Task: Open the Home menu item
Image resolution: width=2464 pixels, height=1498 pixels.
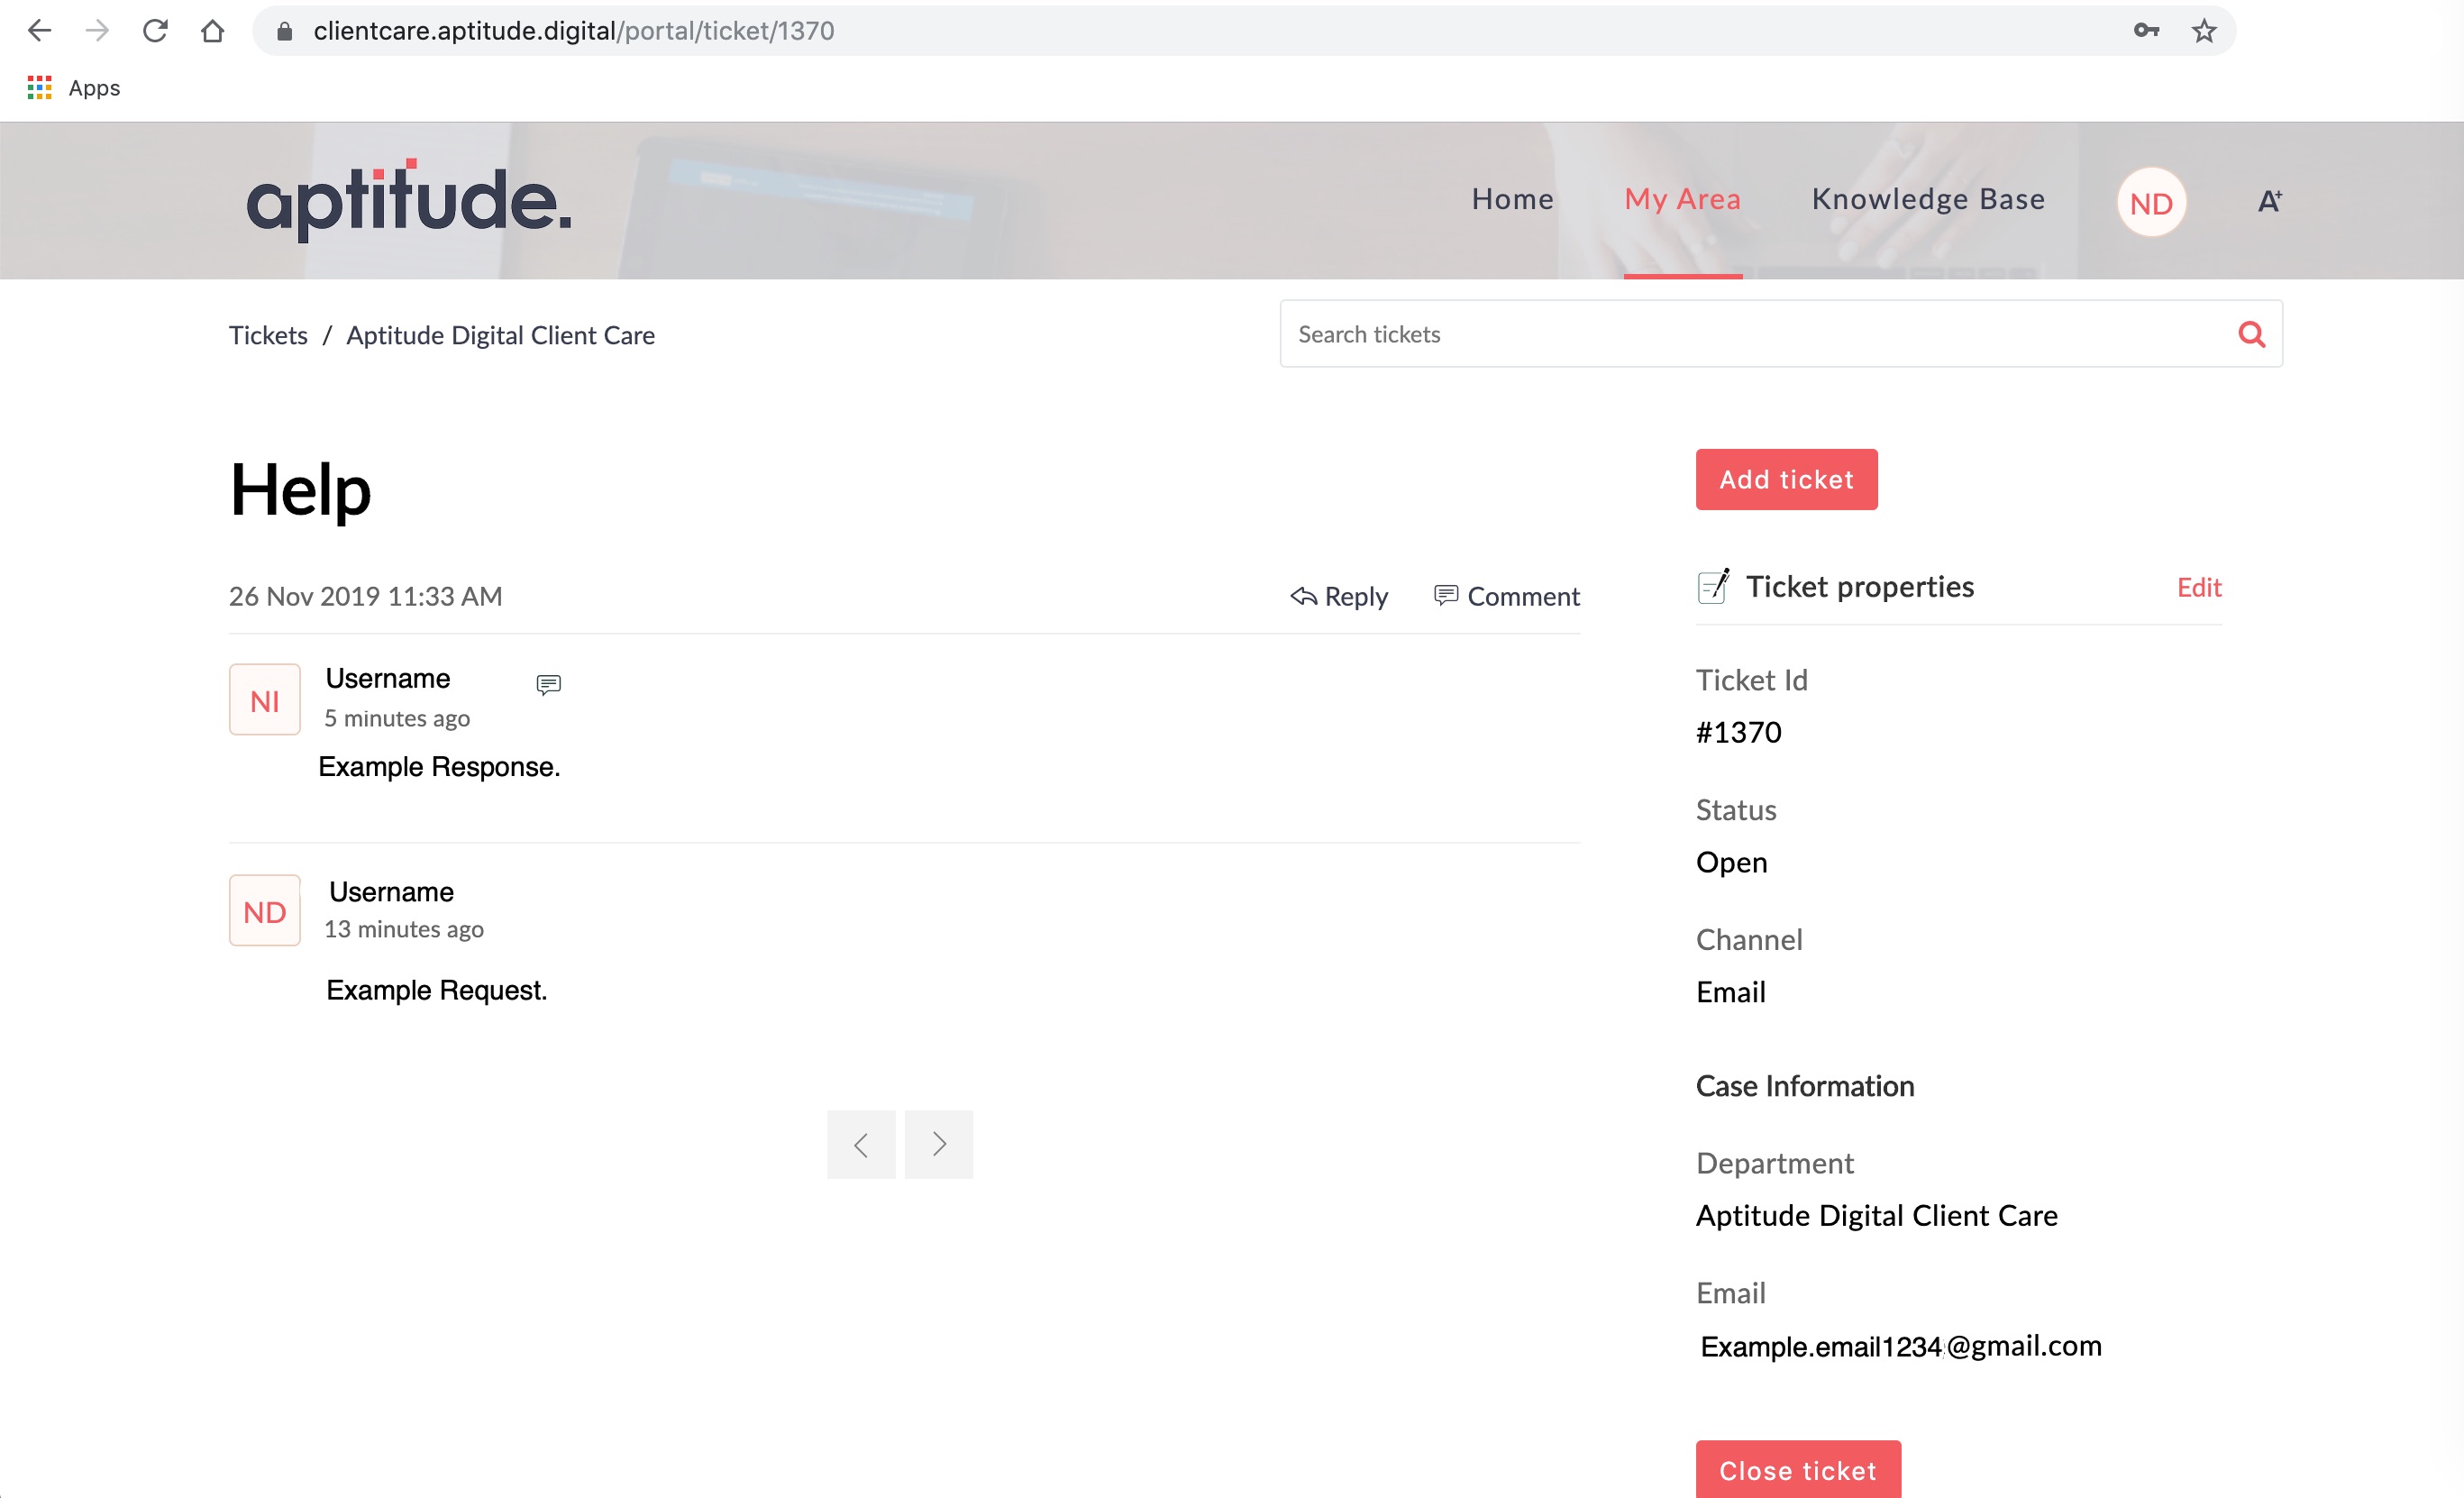Action: click(1512, 199)
